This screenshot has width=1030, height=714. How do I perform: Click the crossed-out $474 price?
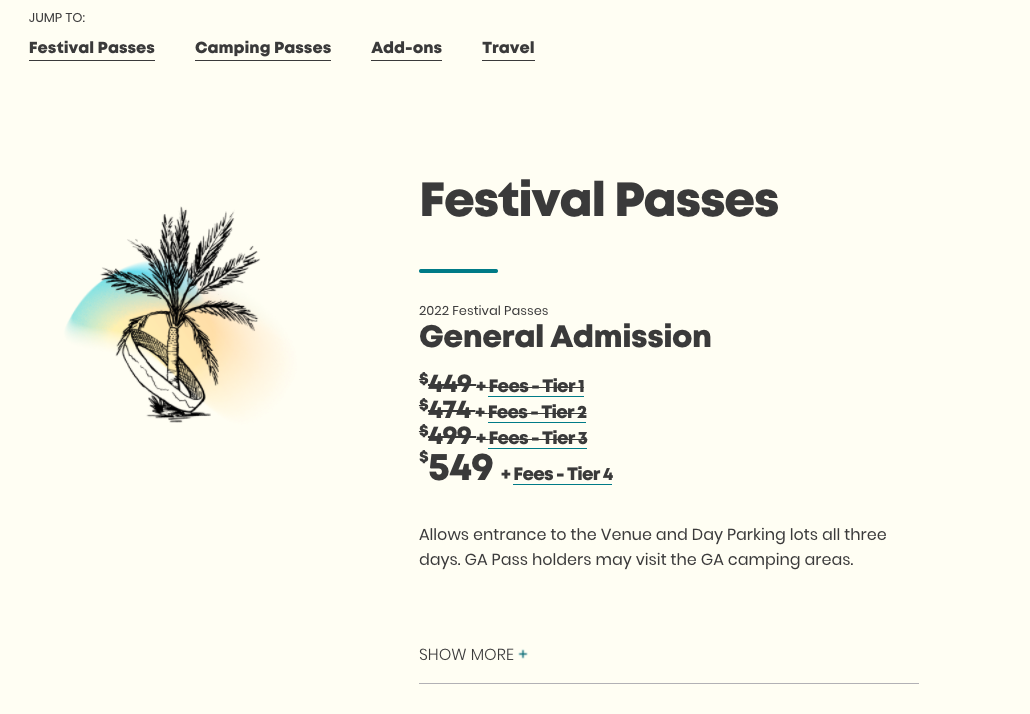[449, 411]
